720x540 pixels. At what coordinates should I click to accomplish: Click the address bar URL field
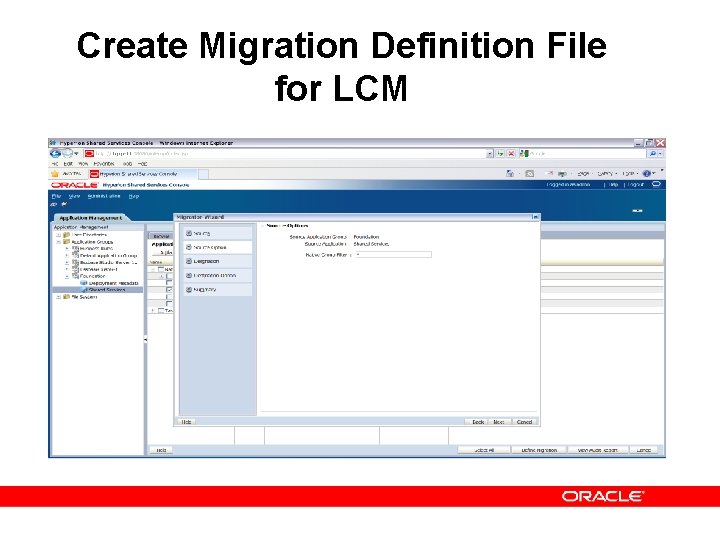point(285,154)
